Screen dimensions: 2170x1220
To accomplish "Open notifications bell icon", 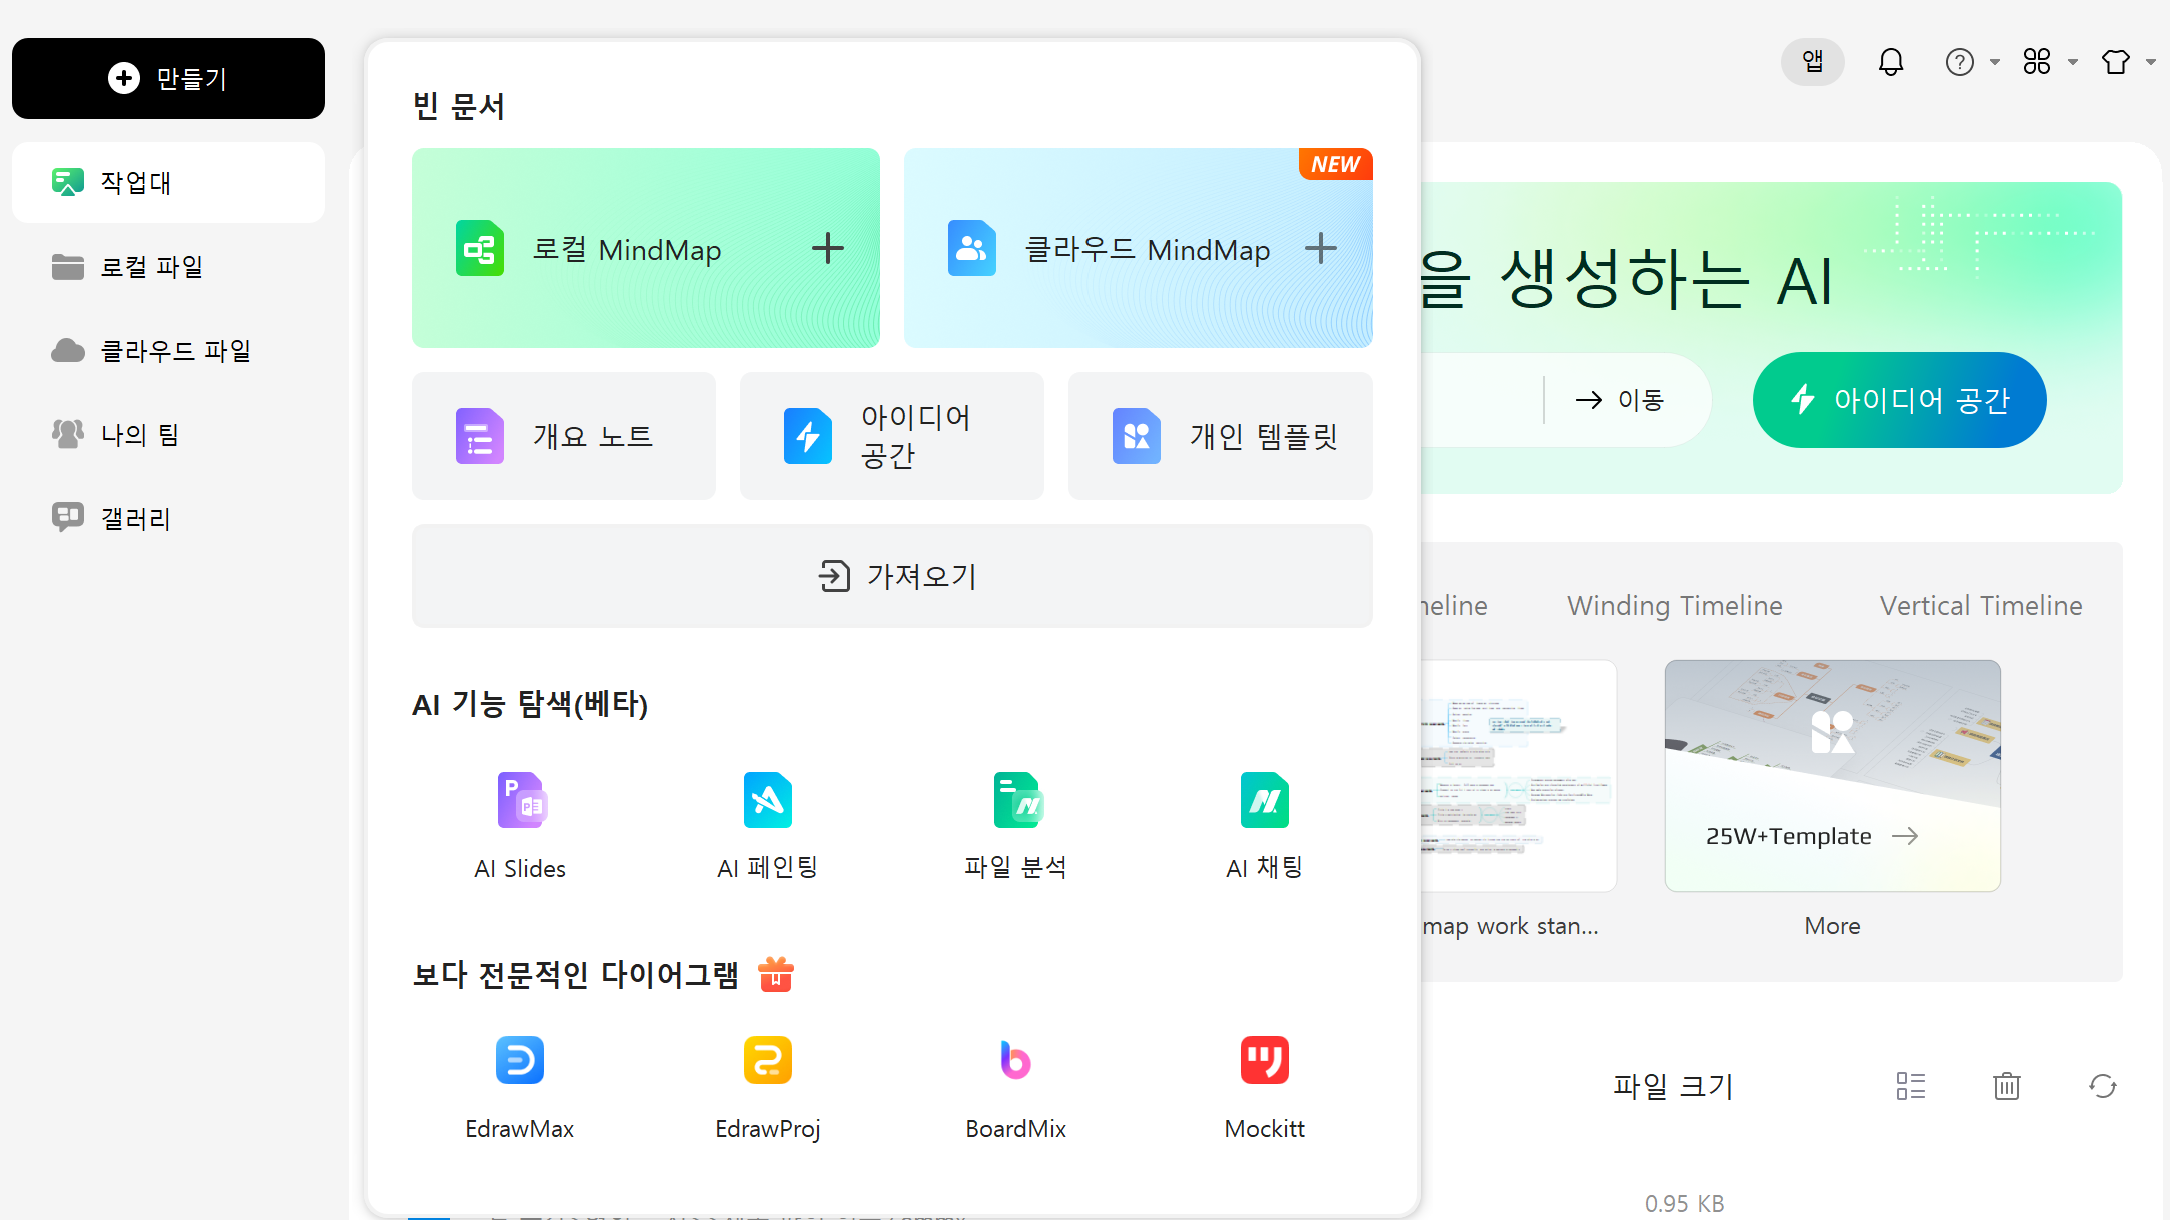I will (x=1891, y=62).
